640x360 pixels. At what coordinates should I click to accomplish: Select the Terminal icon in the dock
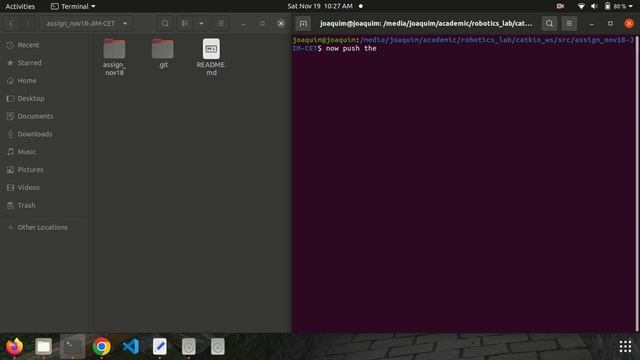click(72, 347)
